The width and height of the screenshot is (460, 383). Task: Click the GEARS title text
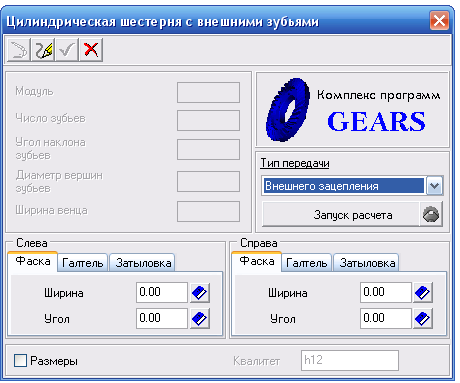(x=376, y=121)
